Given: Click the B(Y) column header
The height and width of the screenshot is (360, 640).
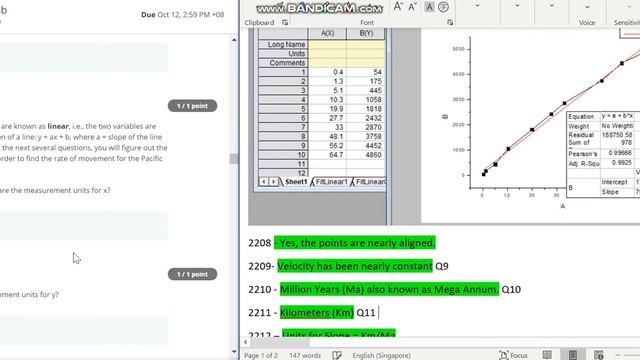Looking at the screenshot, I should [366, 33].
